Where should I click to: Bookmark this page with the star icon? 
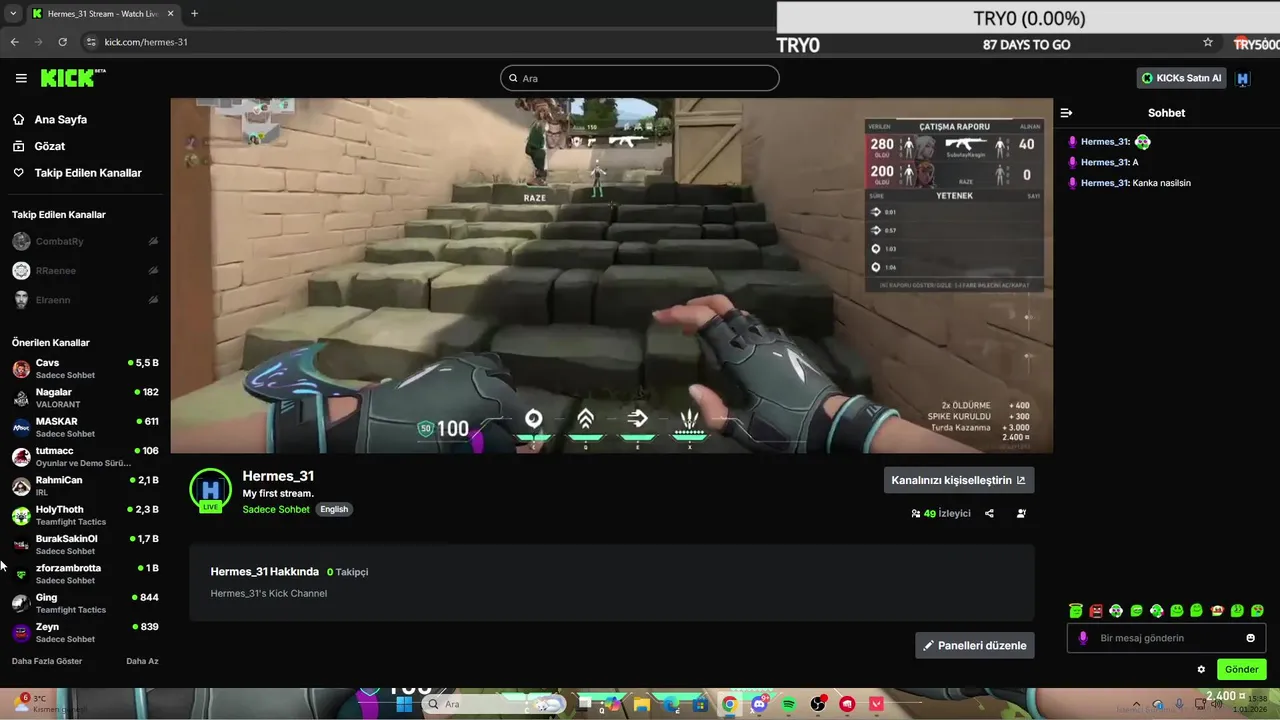[1208, 43]
